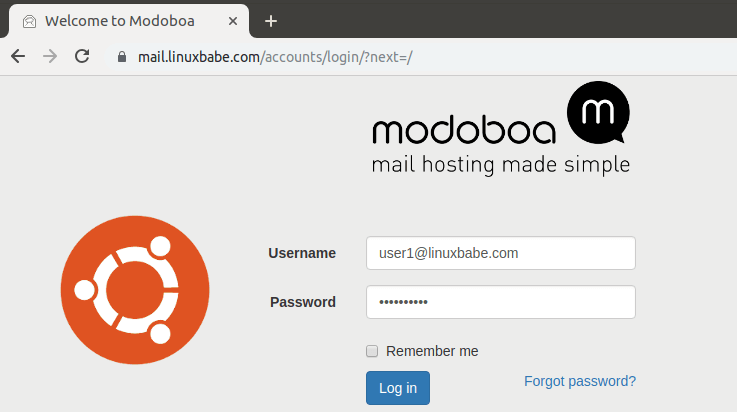Enable the Remember me checkbox
The image size is (737, 412).
tap(372, 351)
